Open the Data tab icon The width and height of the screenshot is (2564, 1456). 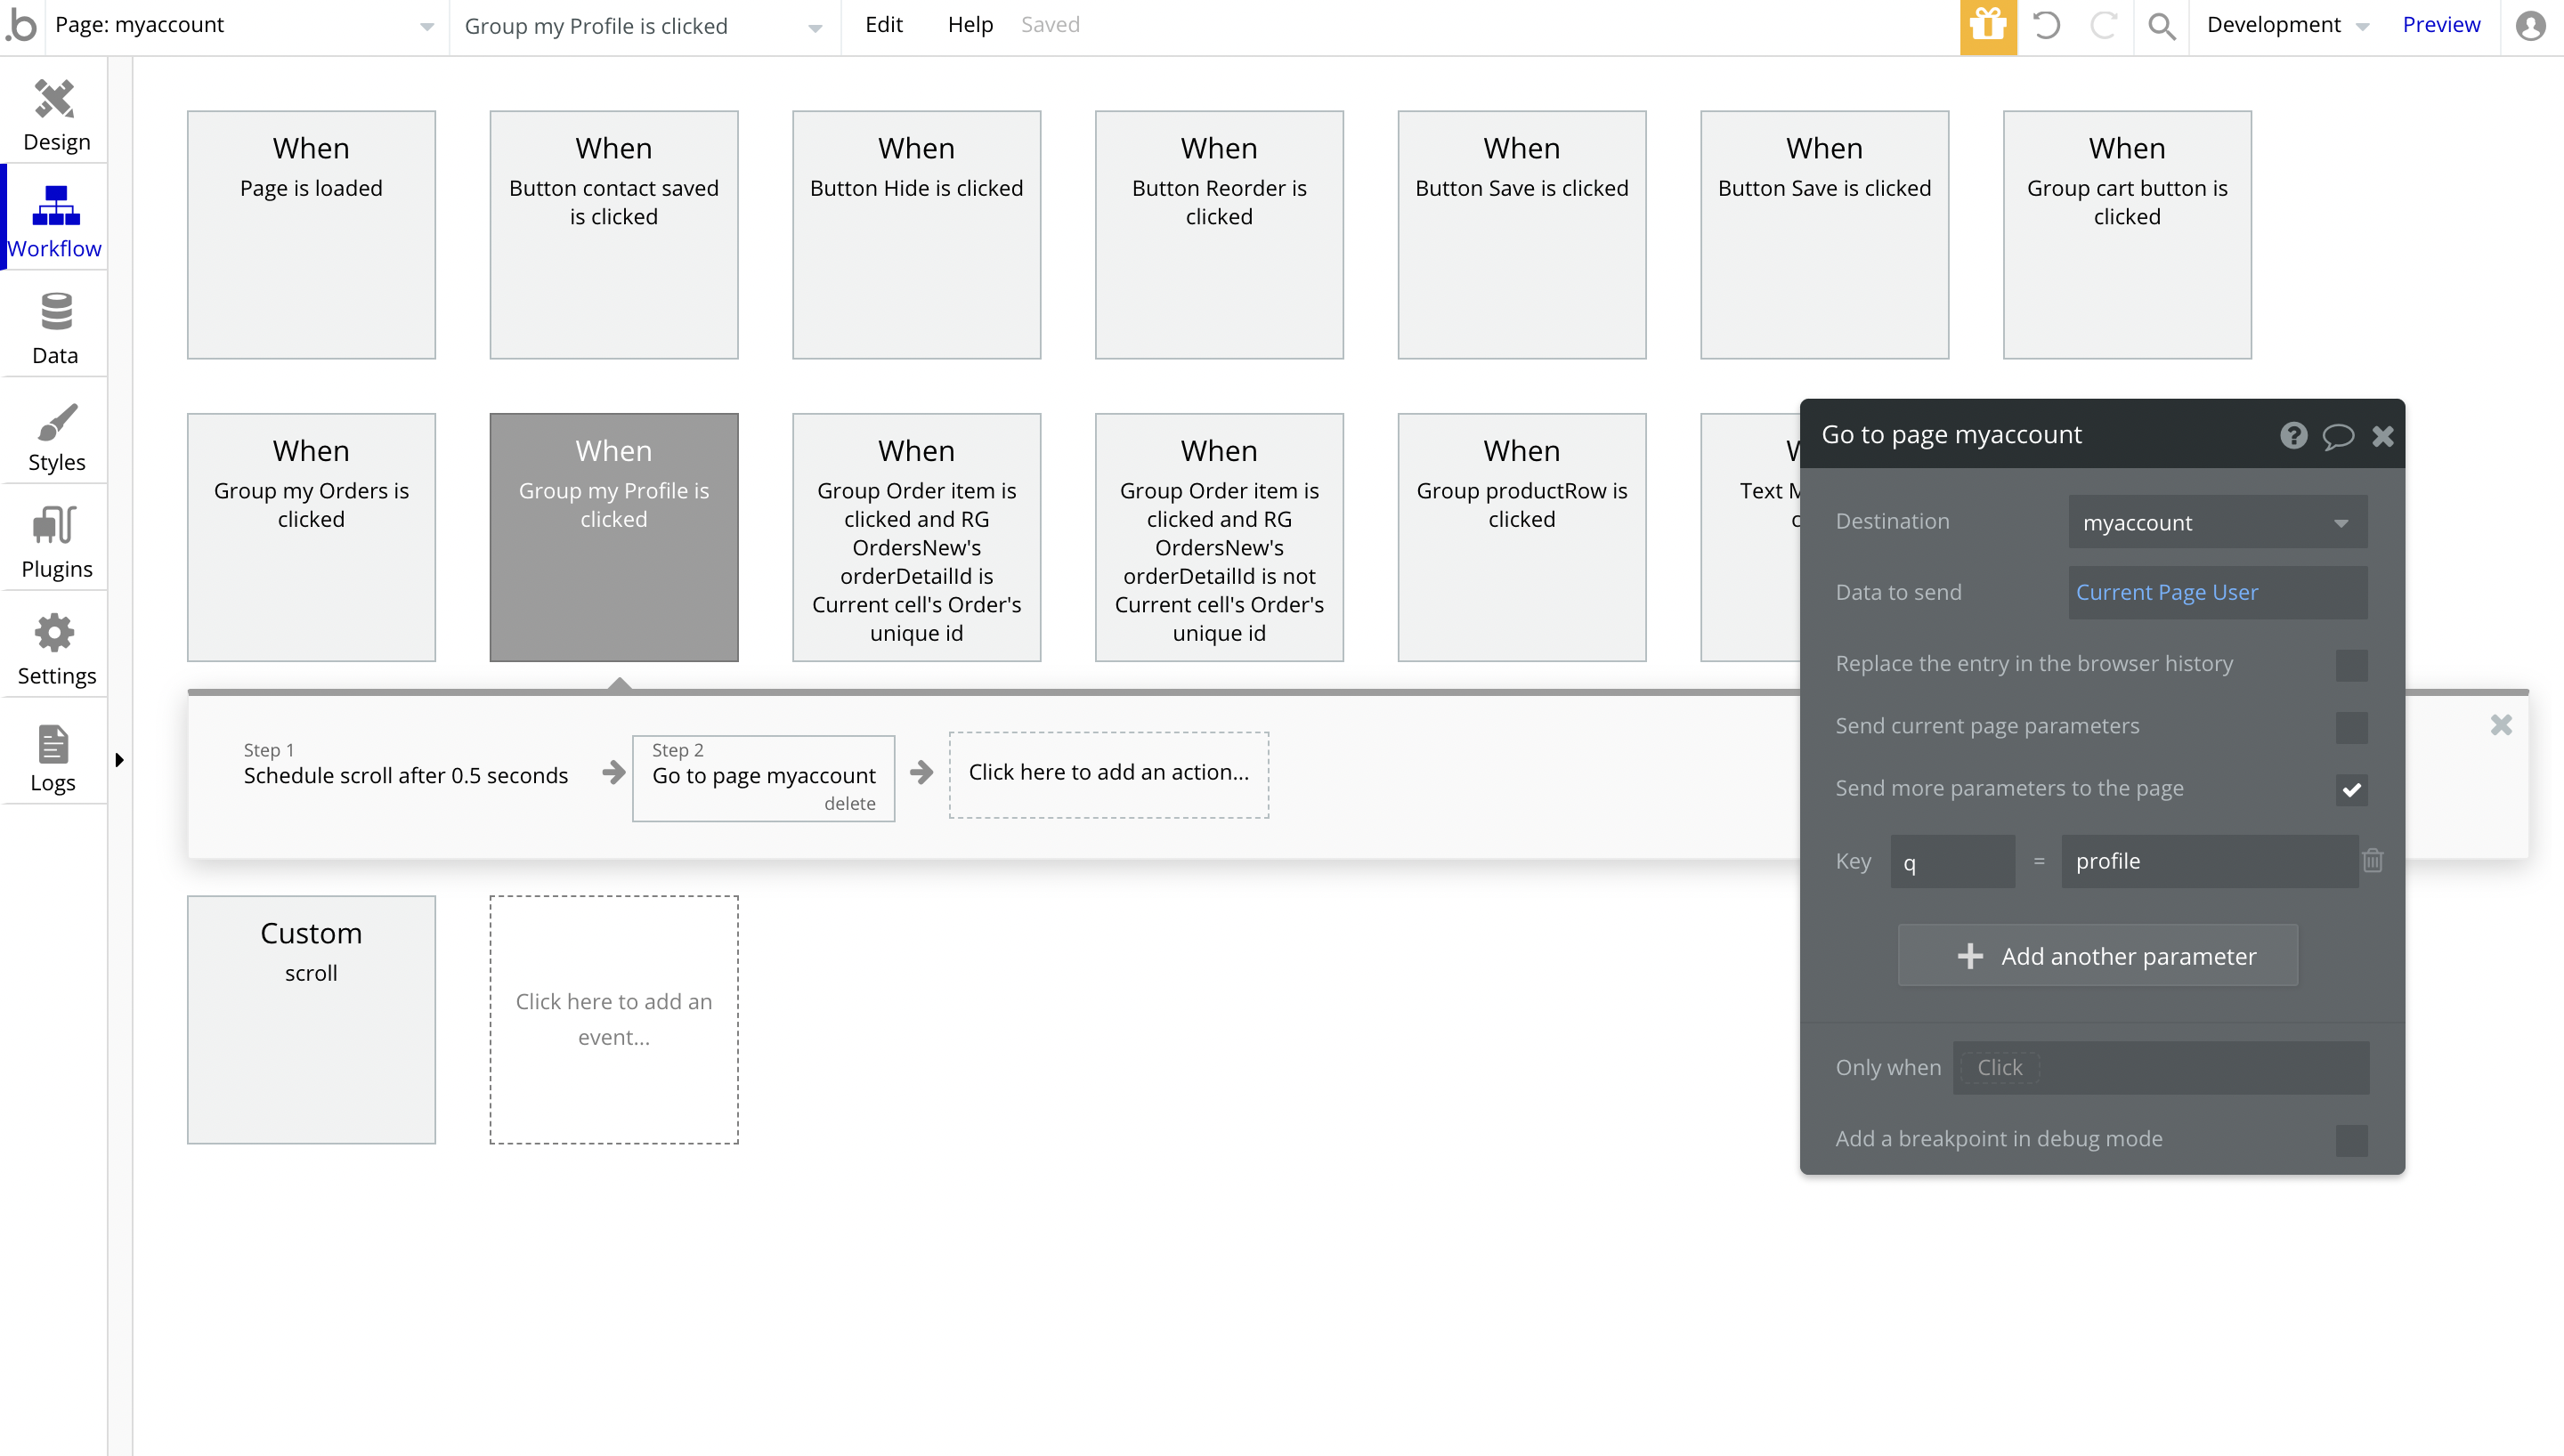(55, 313)
